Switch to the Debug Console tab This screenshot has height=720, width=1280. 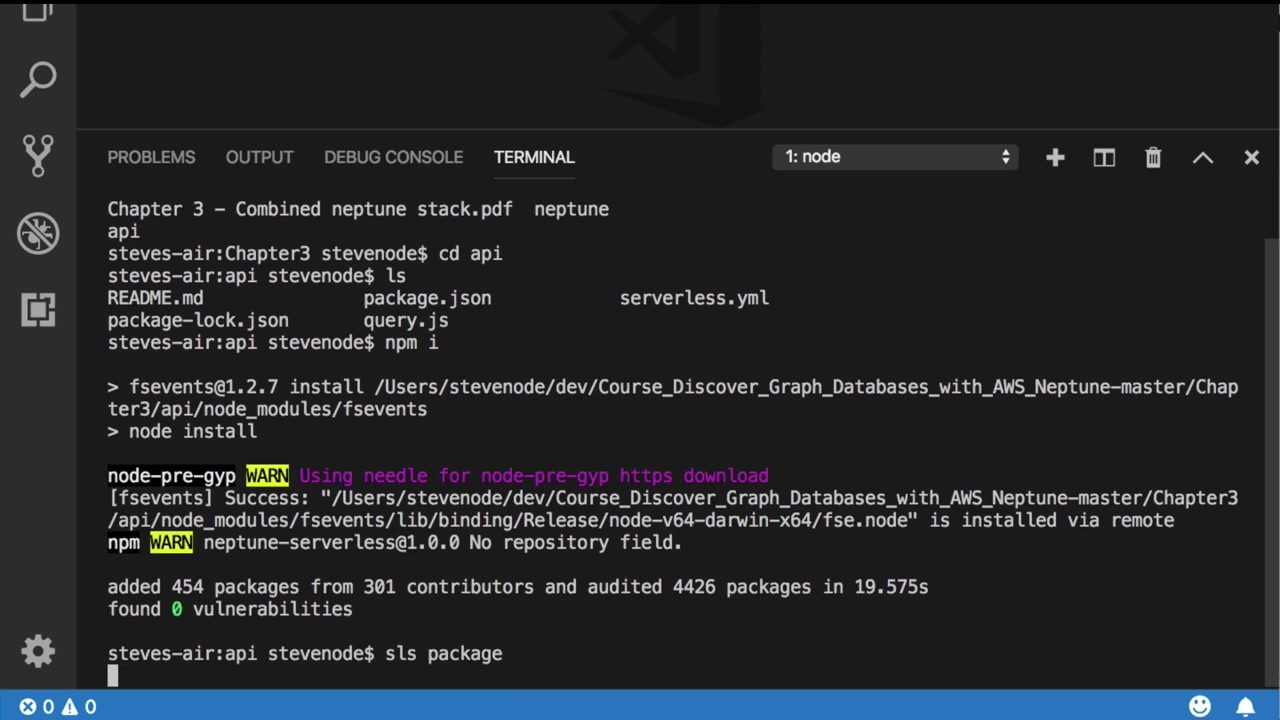(x=393, y=157)
